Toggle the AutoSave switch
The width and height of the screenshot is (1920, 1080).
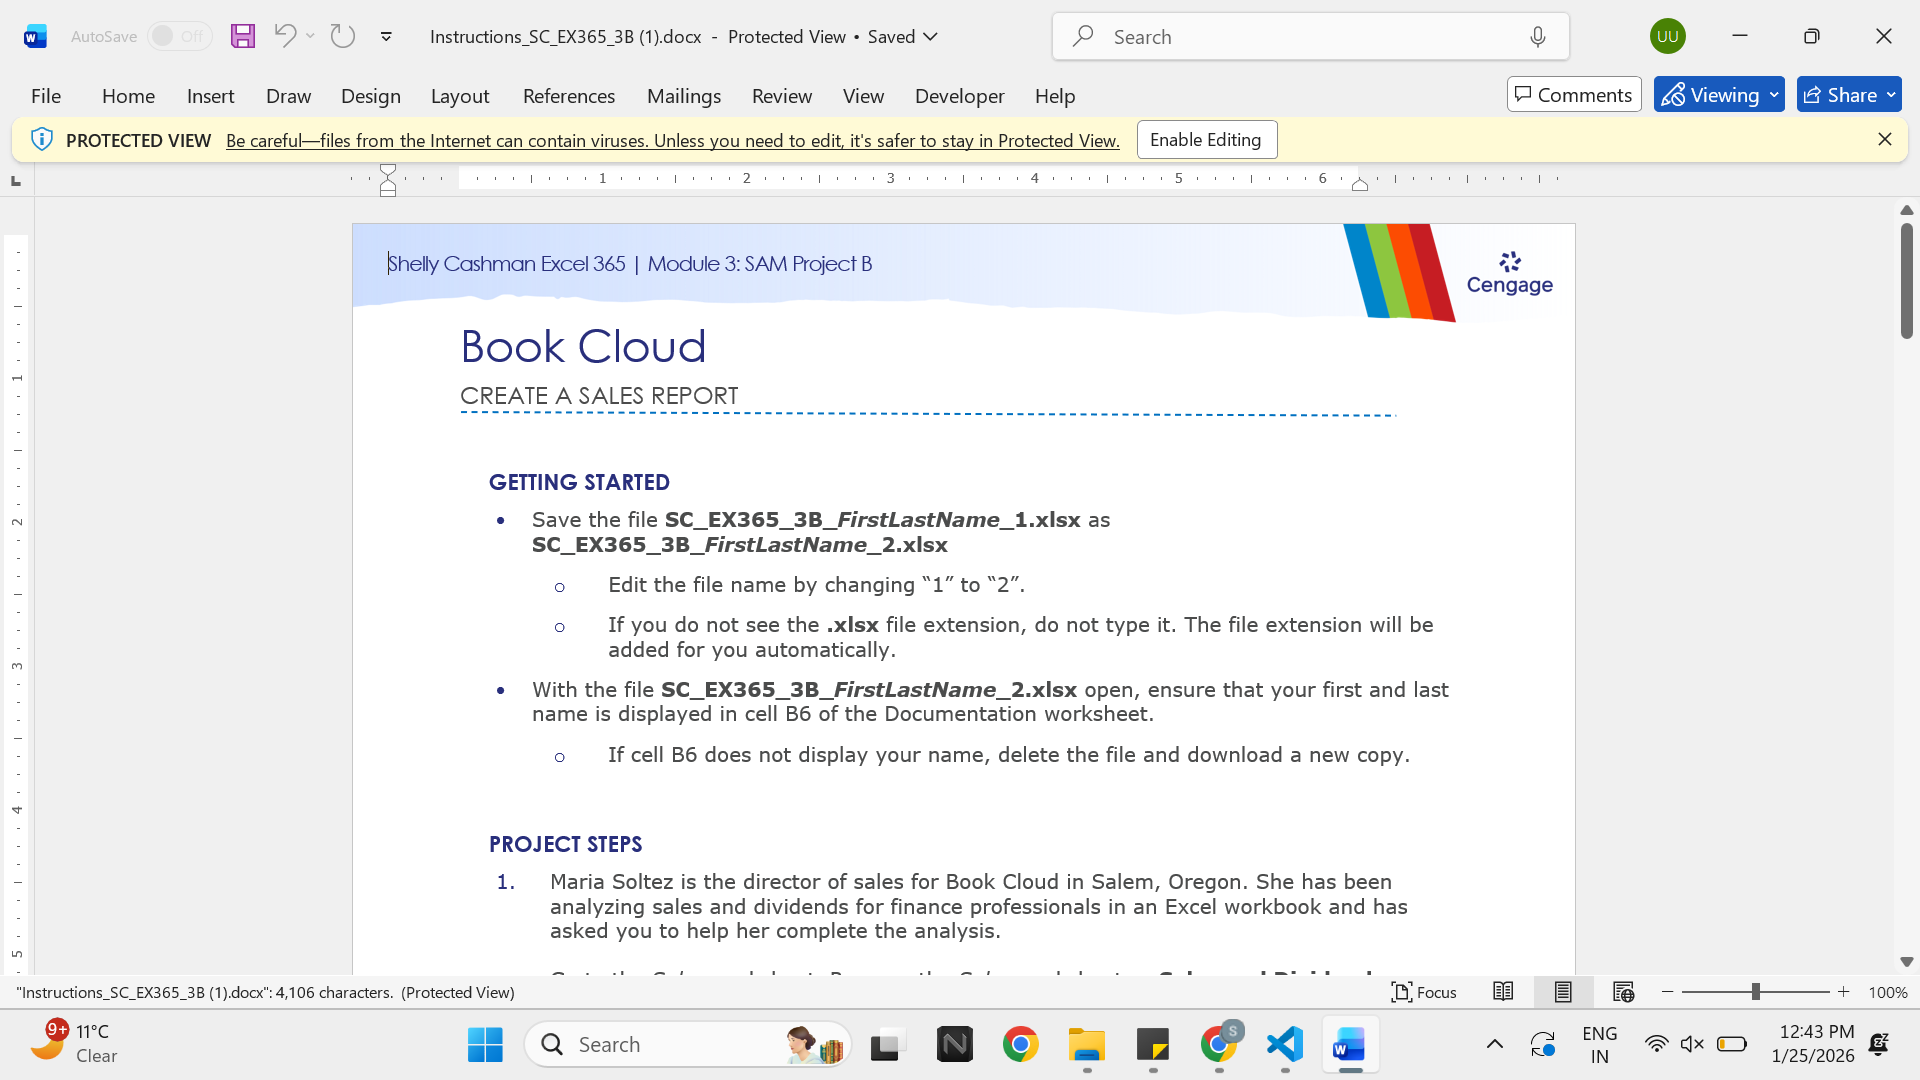(179, 36)
